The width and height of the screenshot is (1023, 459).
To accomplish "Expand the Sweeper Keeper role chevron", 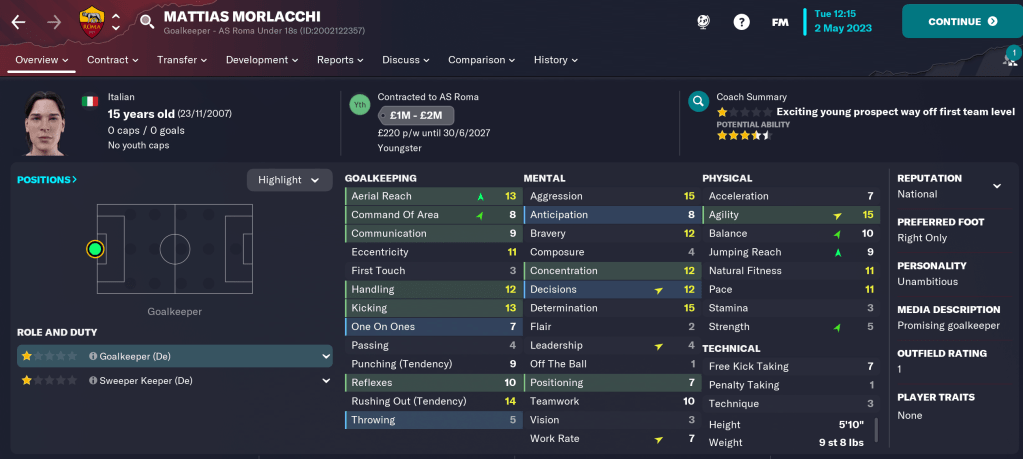I will (326, 381).
